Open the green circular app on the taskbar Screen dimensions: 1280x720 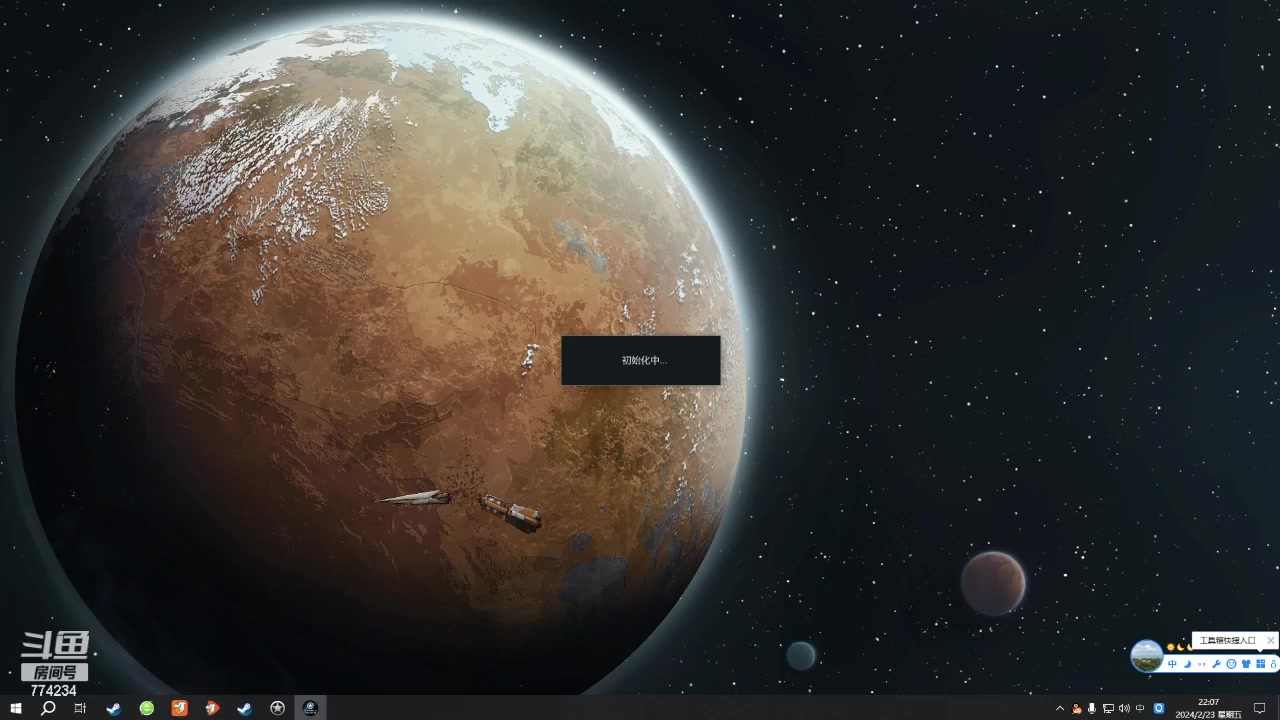[147, 708]
